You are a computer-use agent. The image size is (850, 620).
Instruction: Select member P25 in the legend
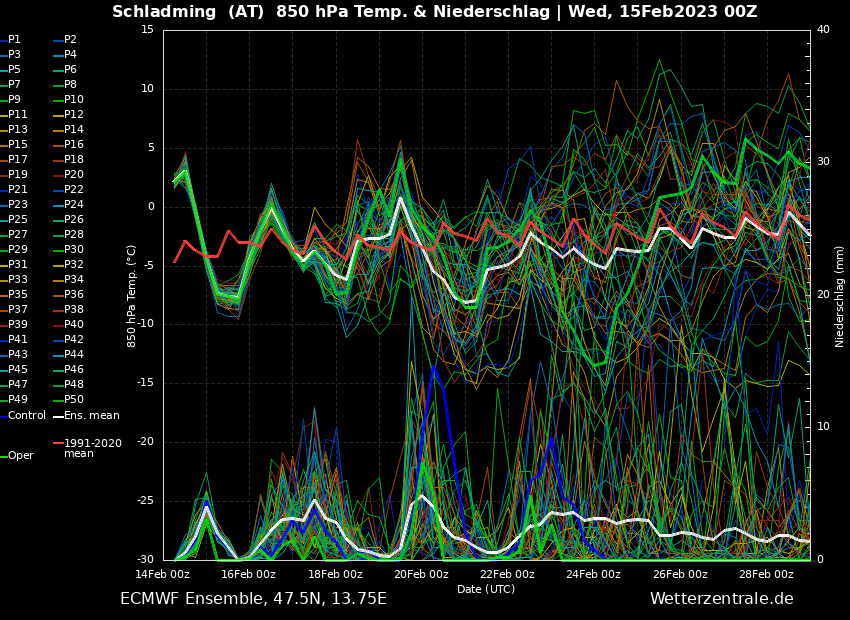tap(18, 220)
